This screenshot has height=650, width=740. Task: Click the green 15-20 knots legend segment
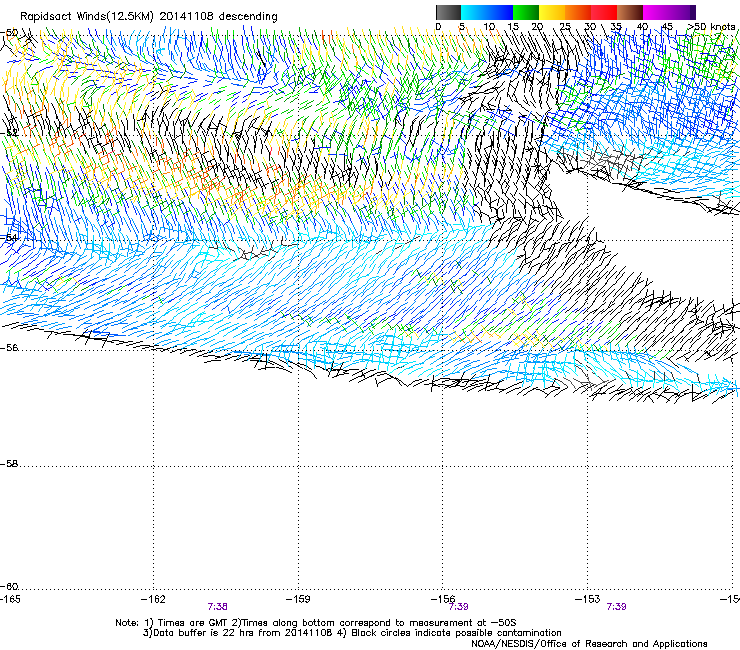(x=526, y=12)
